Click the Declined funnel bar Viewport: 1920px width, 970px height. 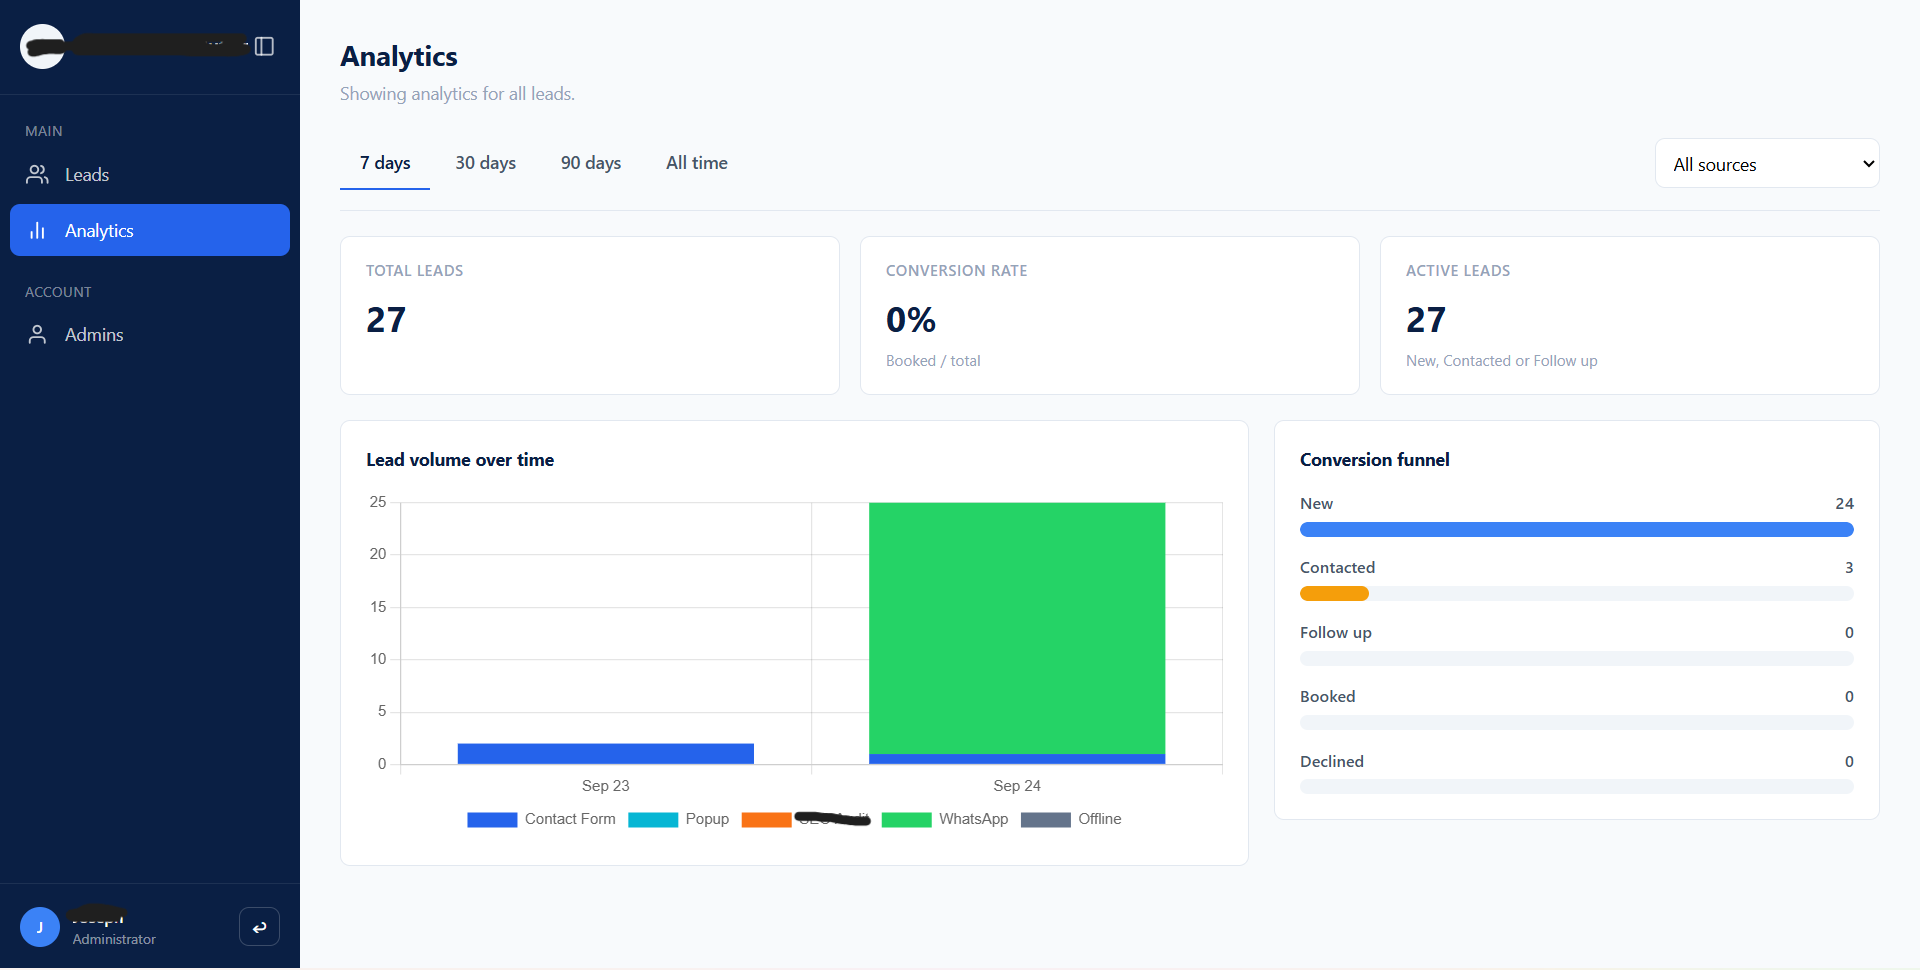click(1577, 787)
